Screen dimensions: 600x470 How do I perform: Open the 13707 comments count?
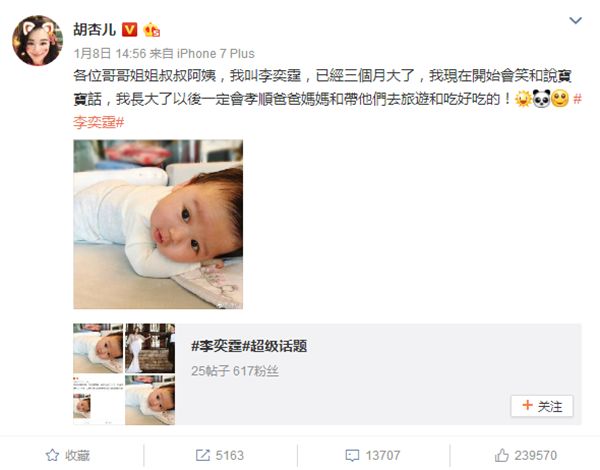click(x=383, y=455)
